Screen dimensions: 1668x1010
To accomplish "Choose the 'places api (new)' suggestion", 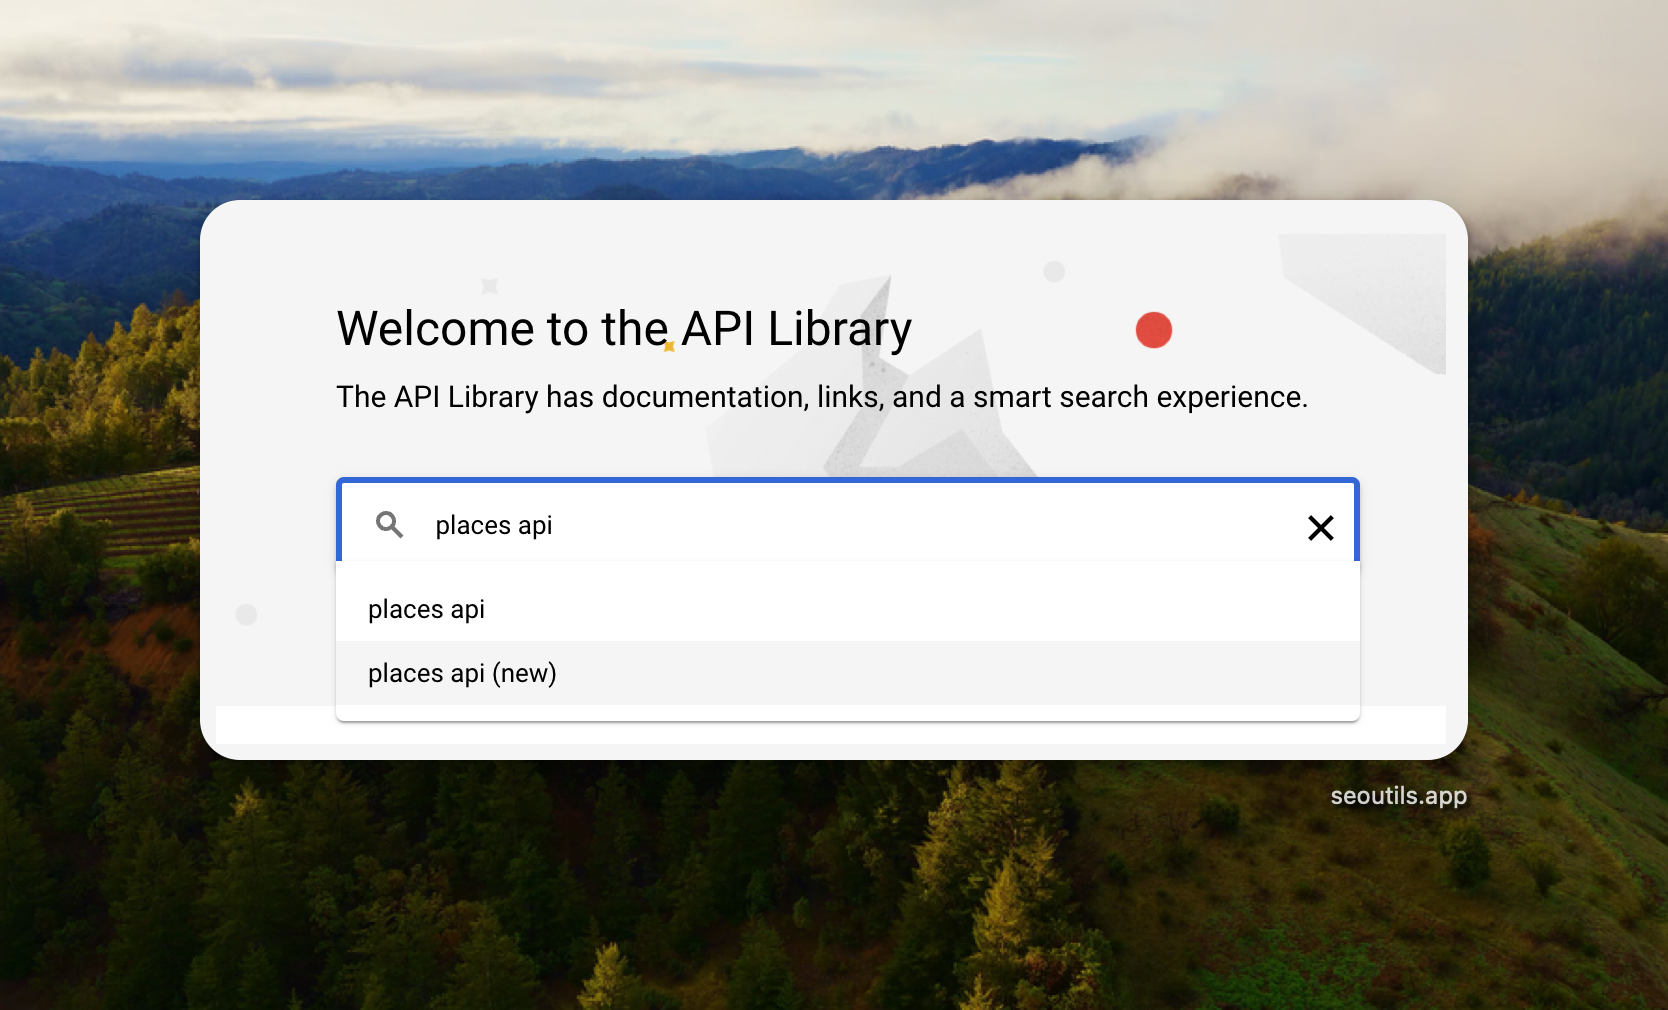I will coord(462,673).
